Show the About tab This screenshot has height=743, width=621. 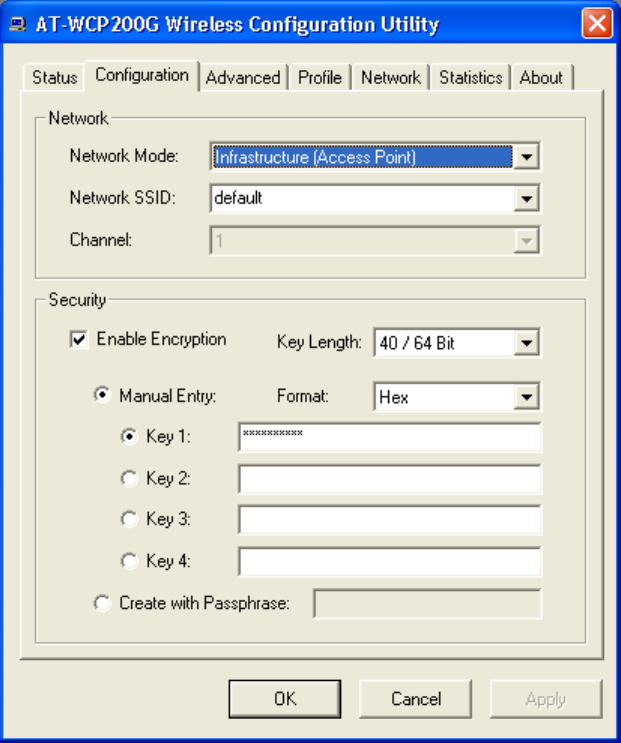coord(541,77)
